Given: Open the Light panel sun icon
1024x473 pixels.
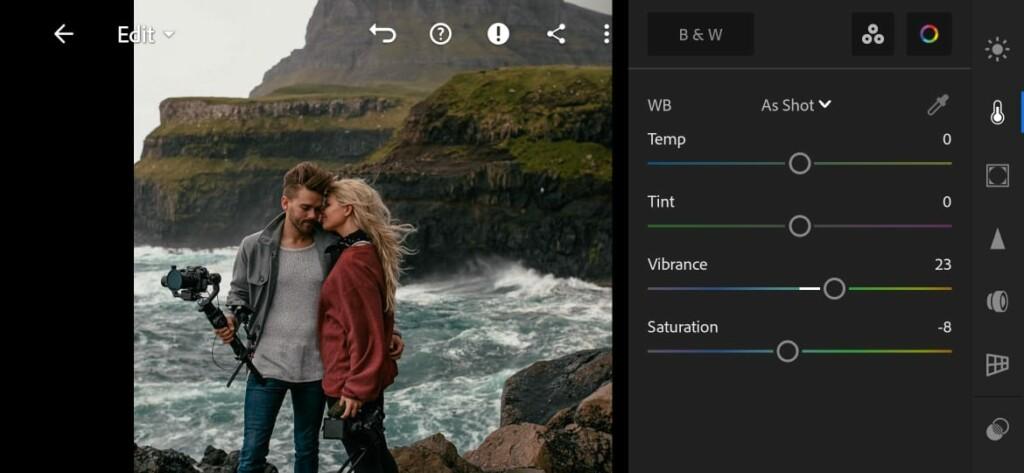Looking at the screenshot, I should coord(997,50).
